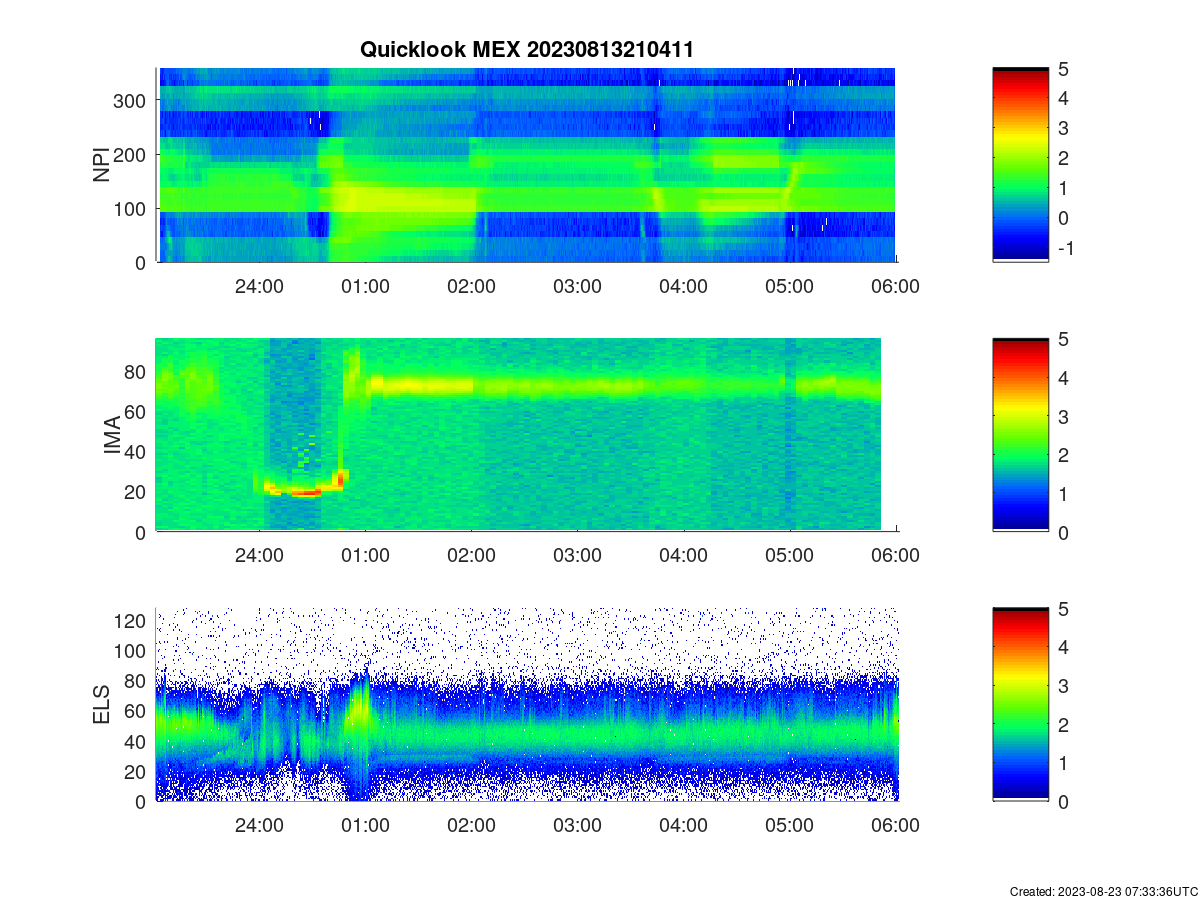Image resolution: width=1200 pixels, height=900 pixels.
Task: Click the IMA panel colorbar
Action: coord(1020,435)
